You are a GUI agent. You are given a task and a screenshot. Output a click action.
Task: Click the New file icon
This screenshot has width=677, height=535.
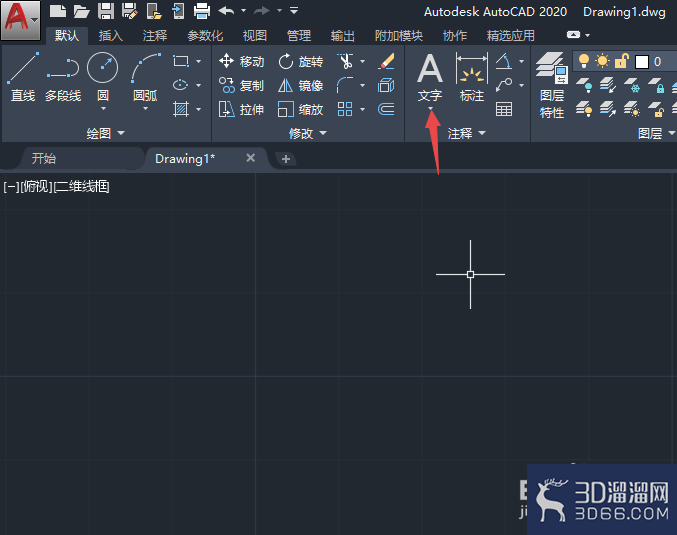pos(58,11)
